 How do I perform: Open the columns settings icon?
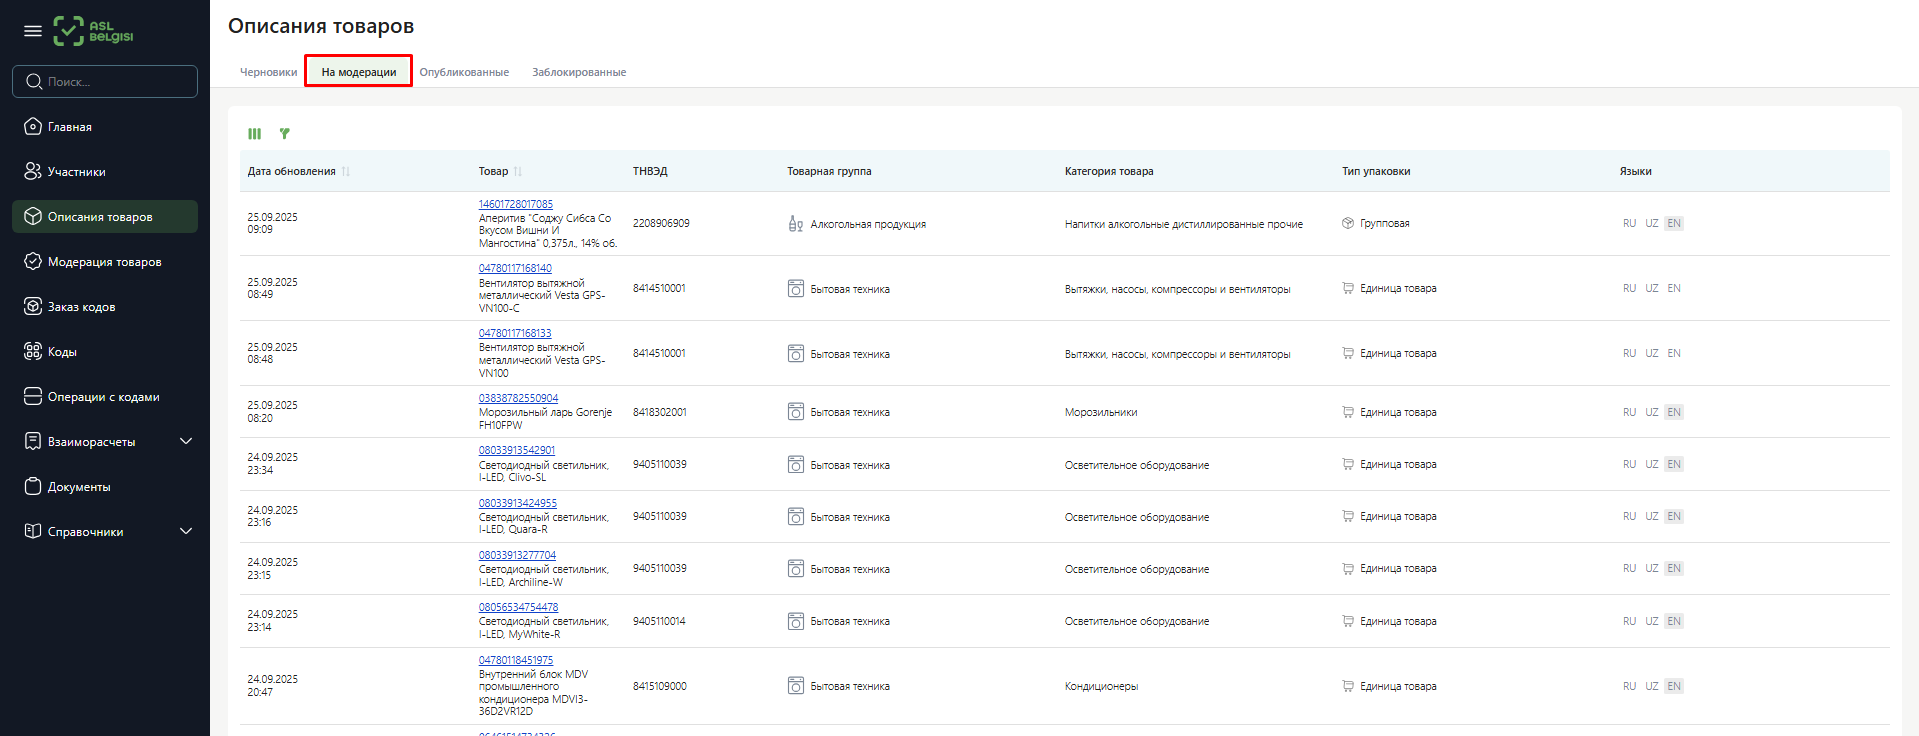pos(255,134)
